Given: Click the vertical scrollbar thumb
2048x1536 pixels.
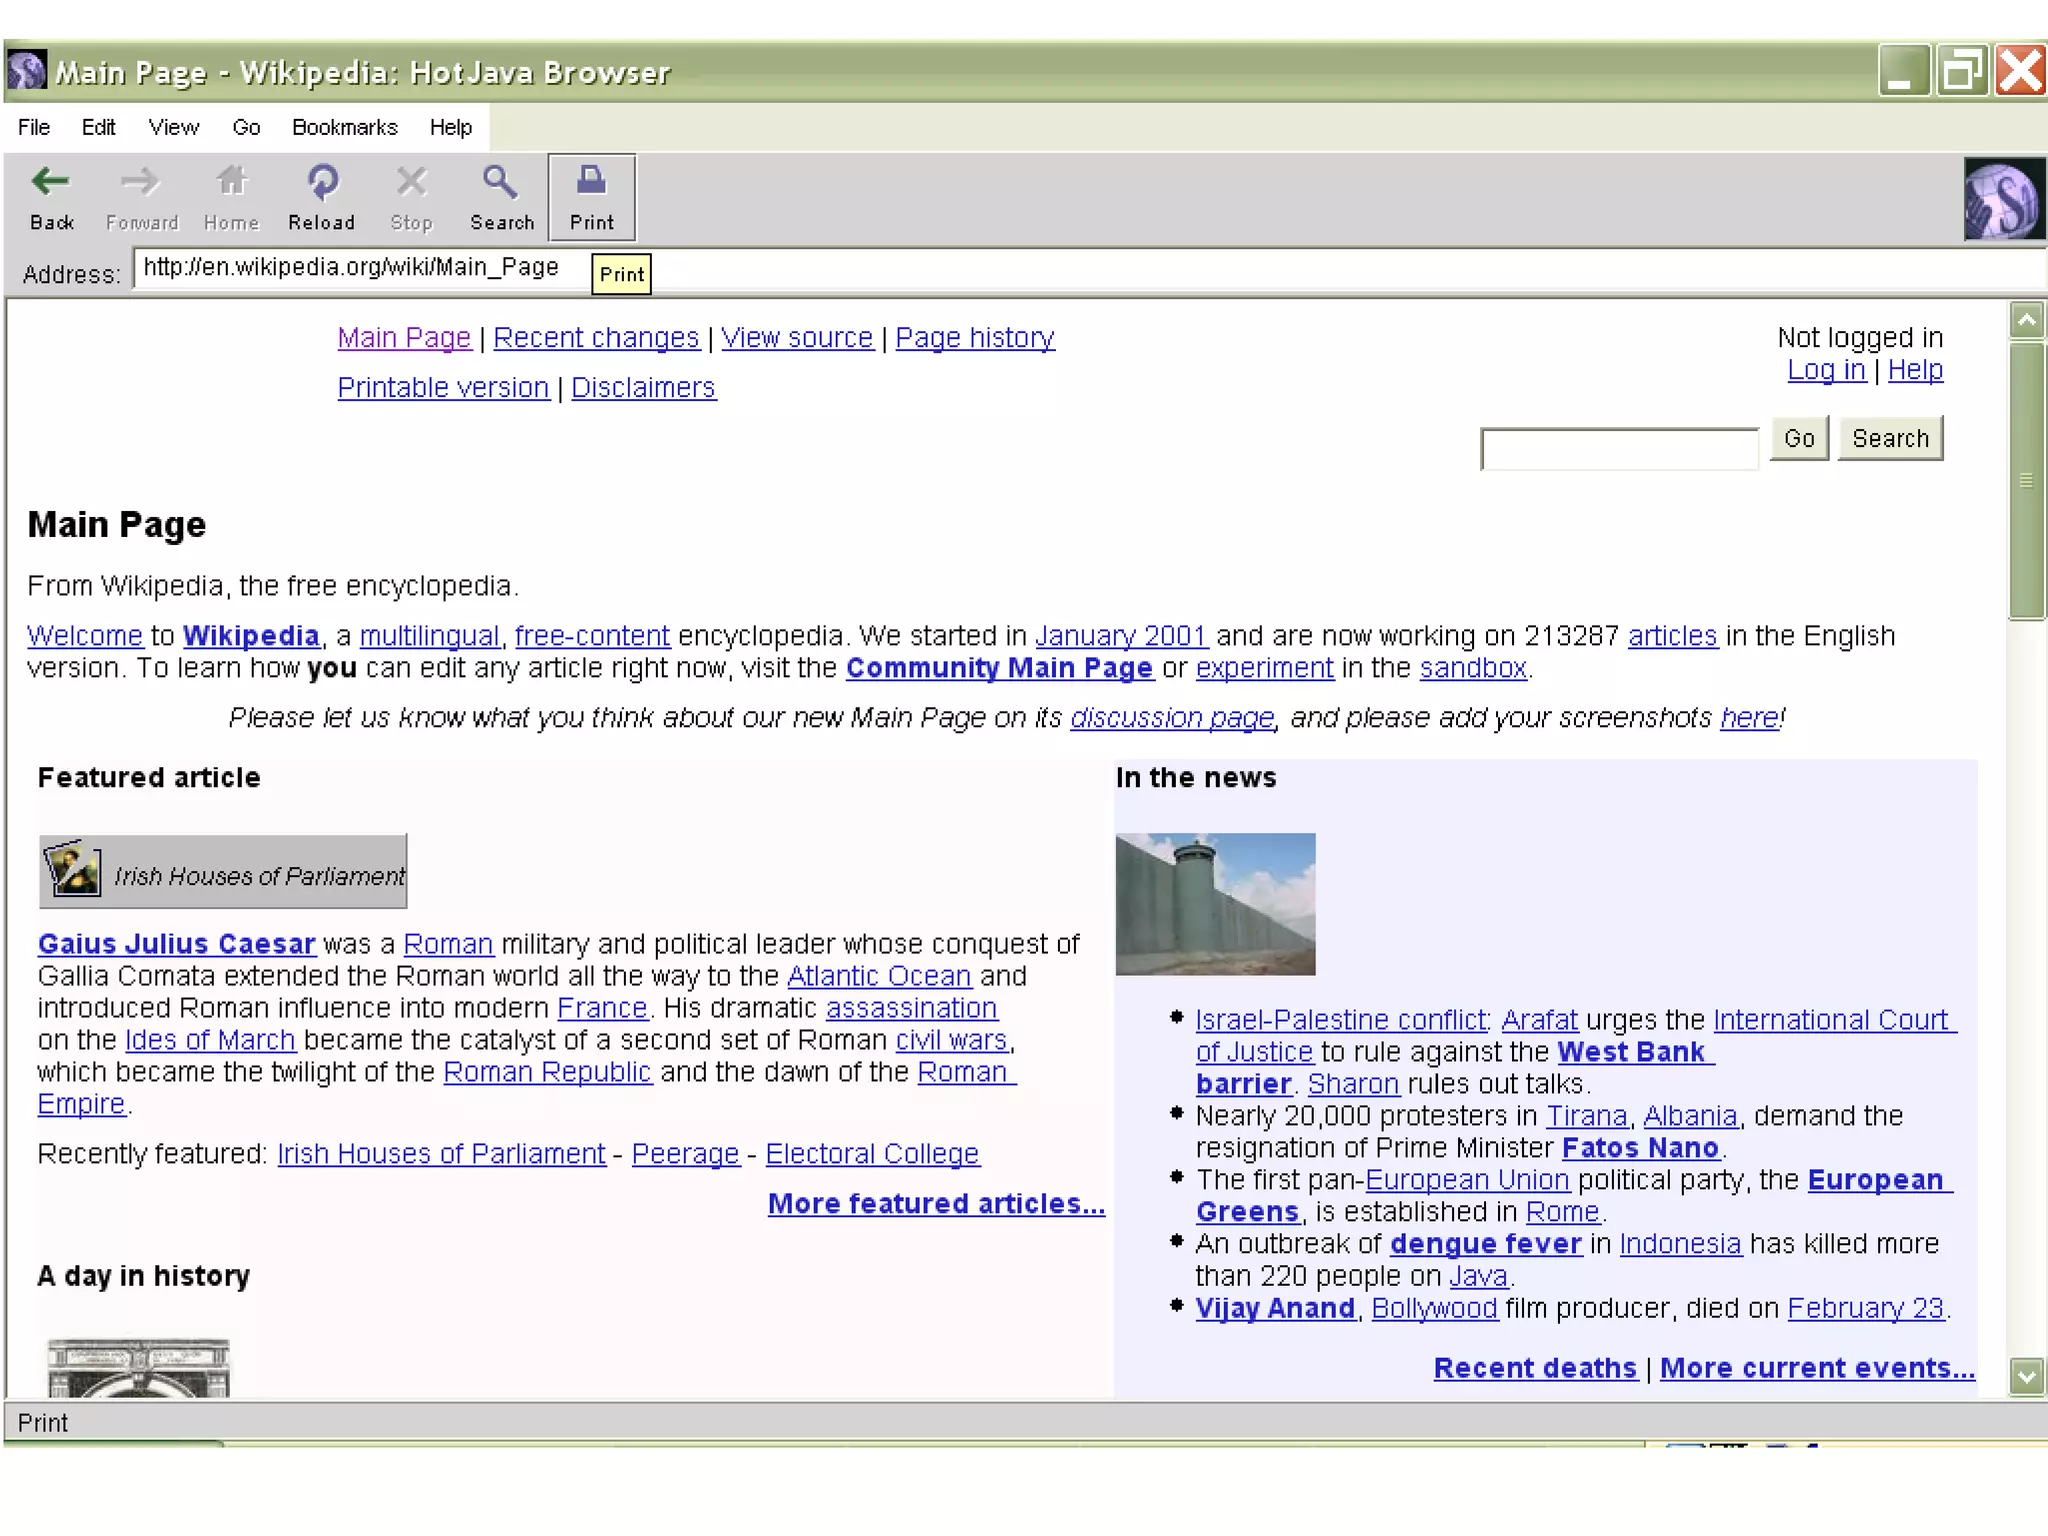Looking at the screenshot, I should click(2026, 480).
